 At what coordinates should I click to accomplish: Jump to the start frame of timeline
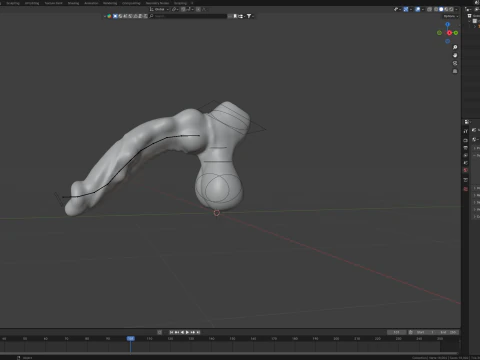171,332
